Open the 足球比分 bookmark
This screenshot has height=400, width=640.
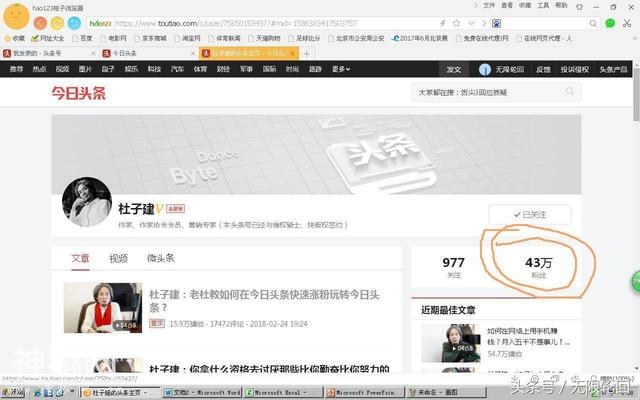point(304,38)
